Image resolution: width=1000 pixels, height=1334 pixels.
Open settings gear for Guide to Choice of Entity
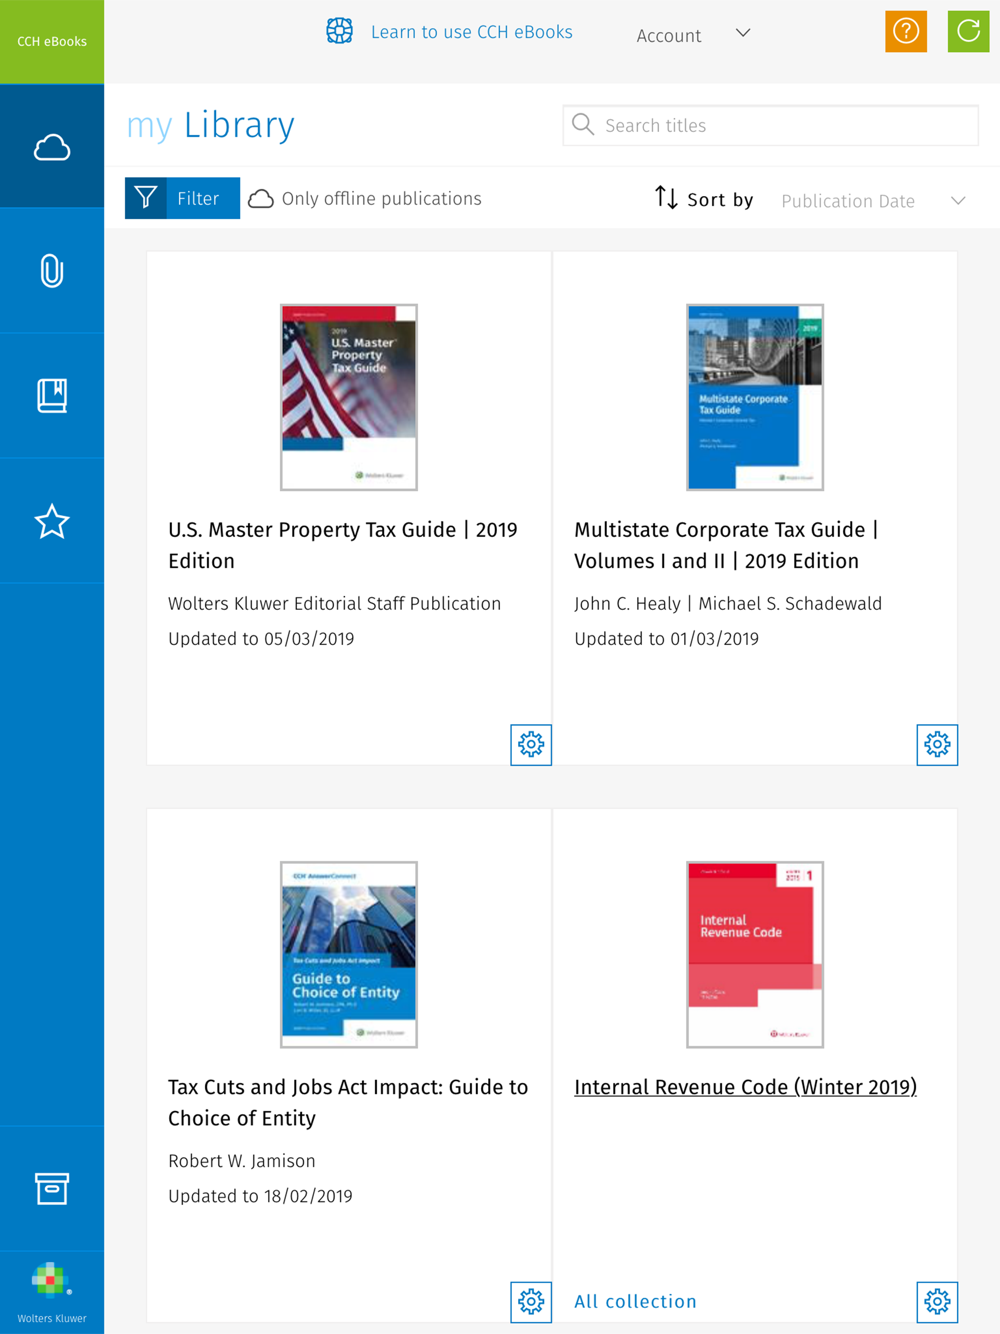coord(531,1301)
